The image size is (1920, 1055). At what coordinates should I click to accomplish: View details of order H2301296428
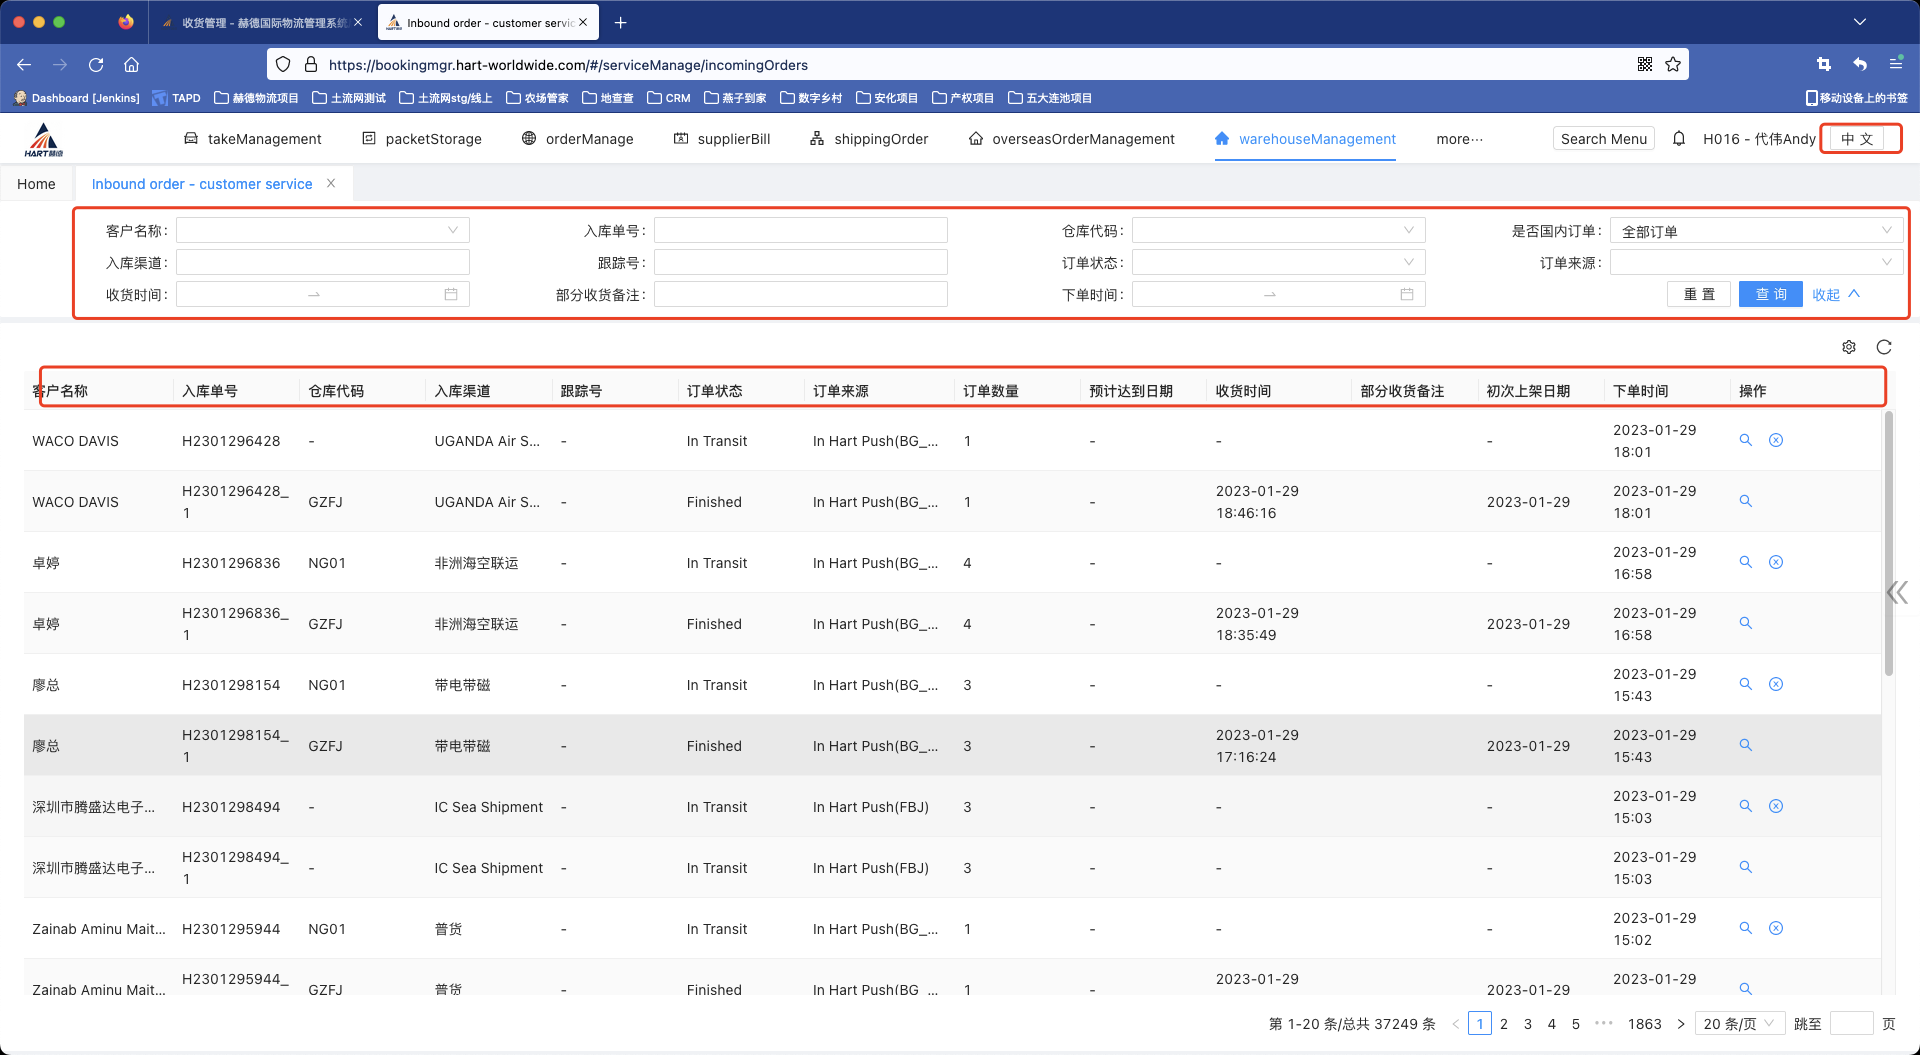click(1745, 440)
